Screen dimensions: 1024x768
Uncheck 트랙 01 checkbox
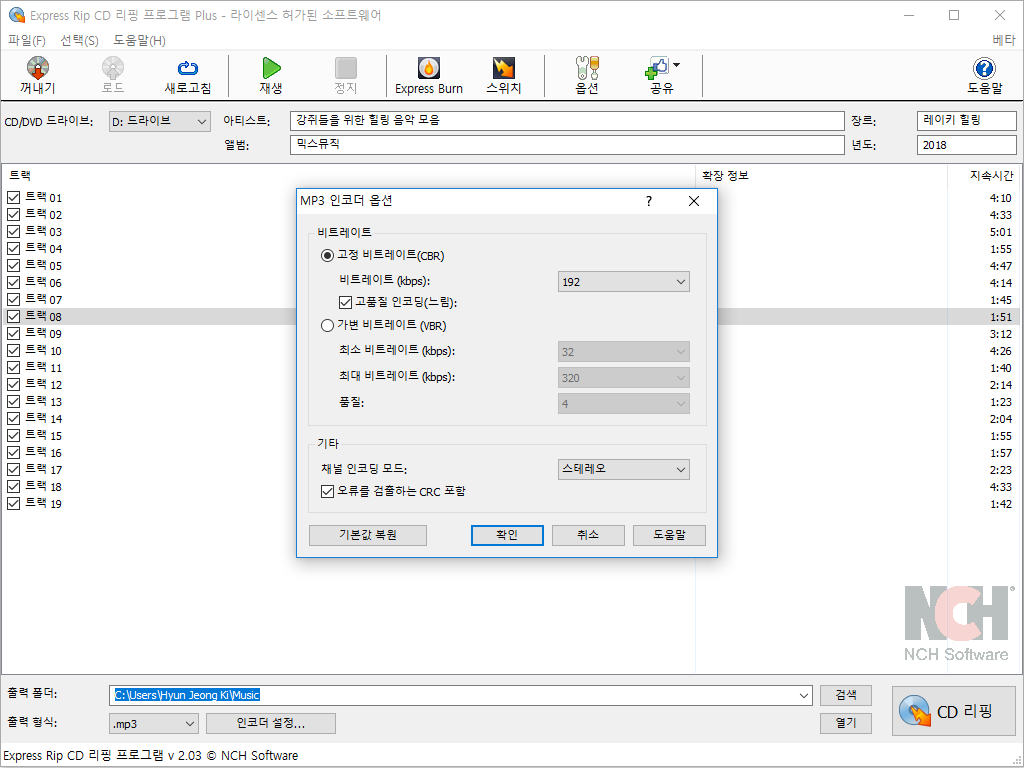tap(13, 197)
